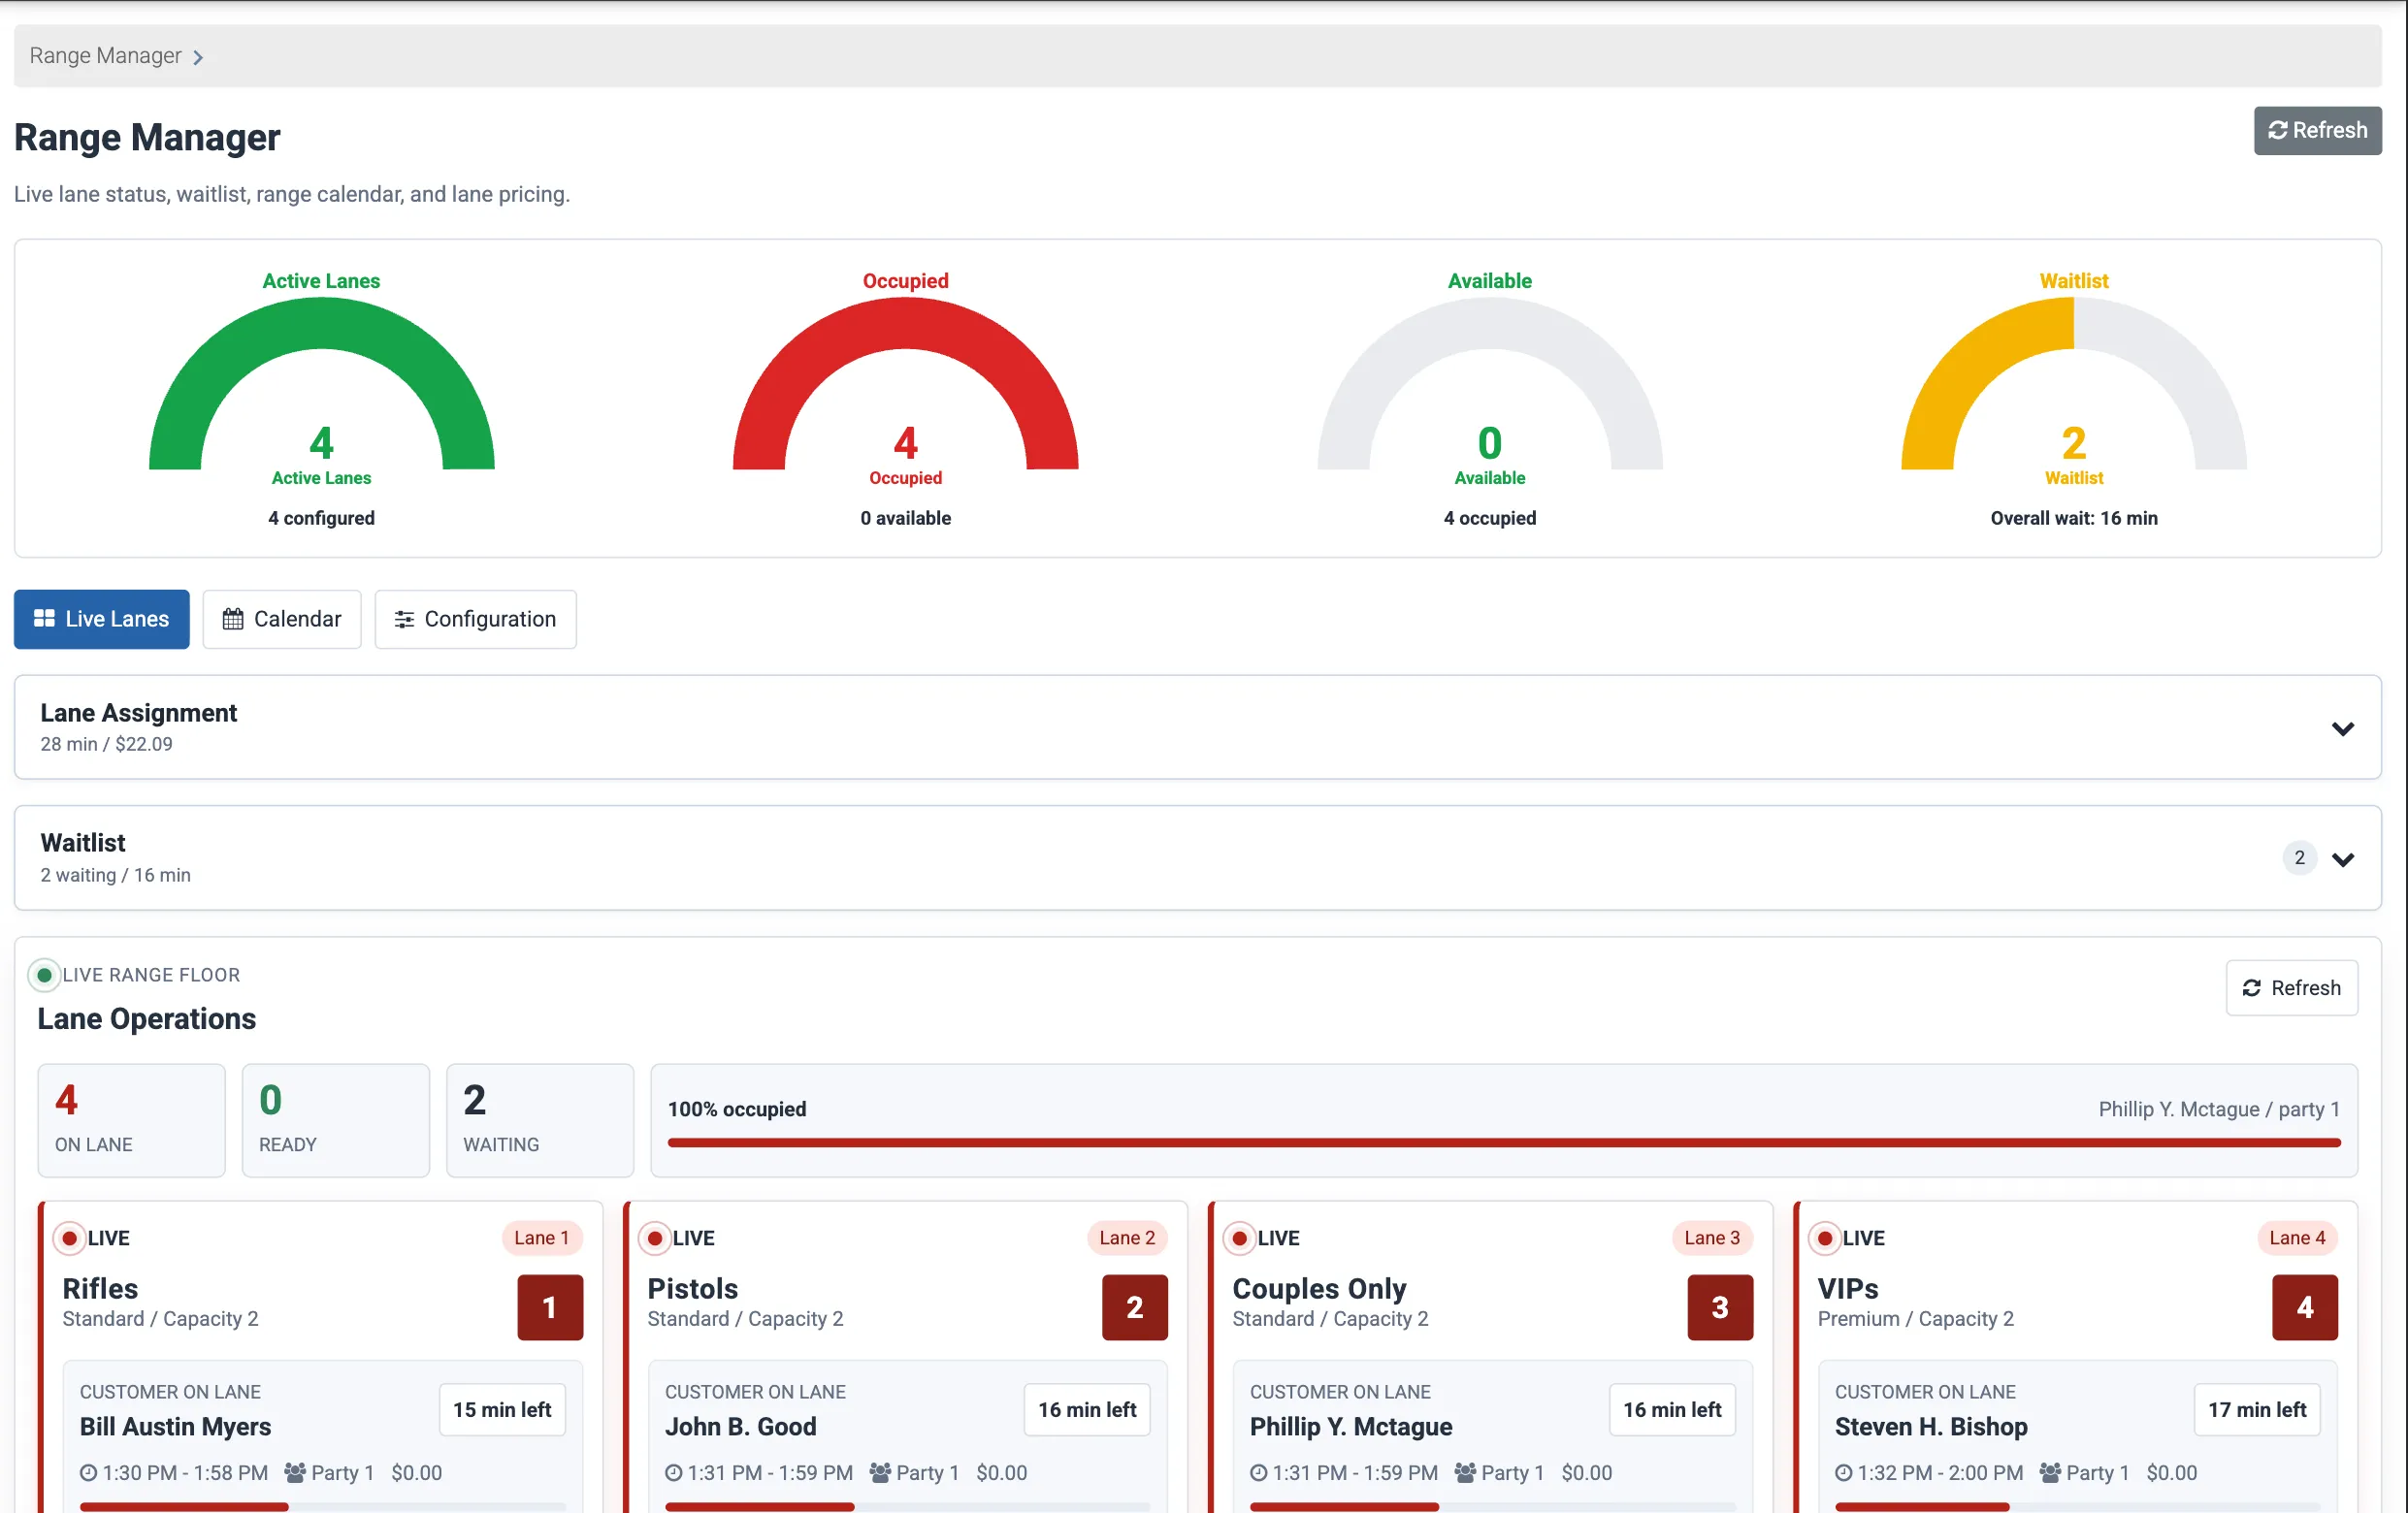Click the Range Manager breadcrumb link
Screen dimensions: 2408x1513
[x=105, y=56]
